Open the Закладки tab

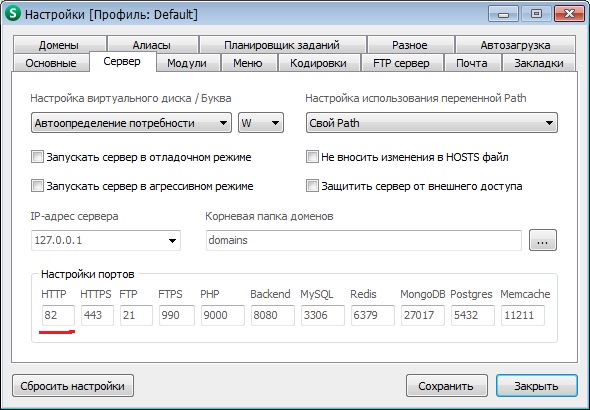(x=538, y=62)
